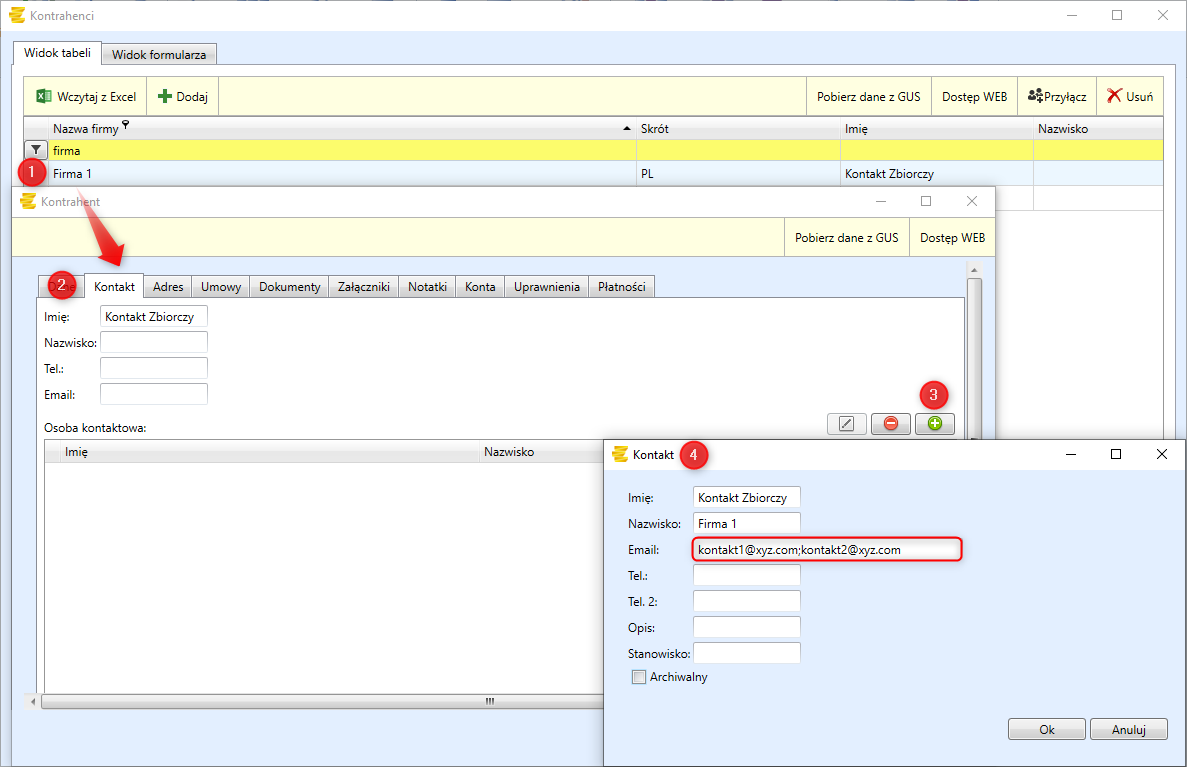Click the Przyłącz users icon
This screenshot has width=1187, height=767.
1035,97
